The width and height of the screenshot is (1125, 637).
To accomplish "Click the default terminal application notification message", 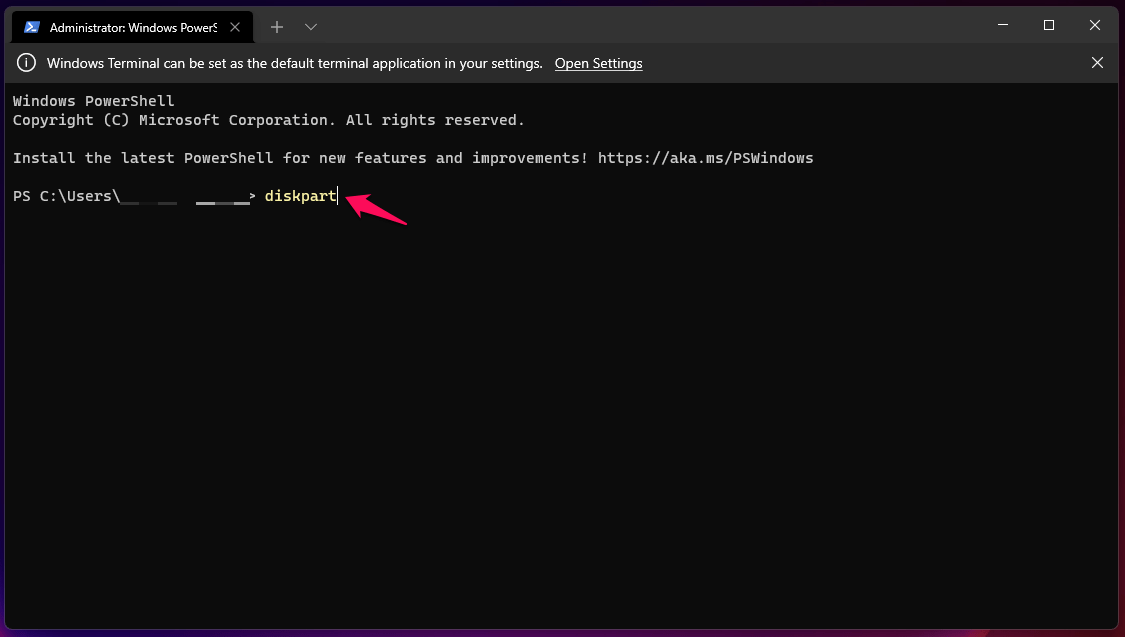I will point(294,63).
